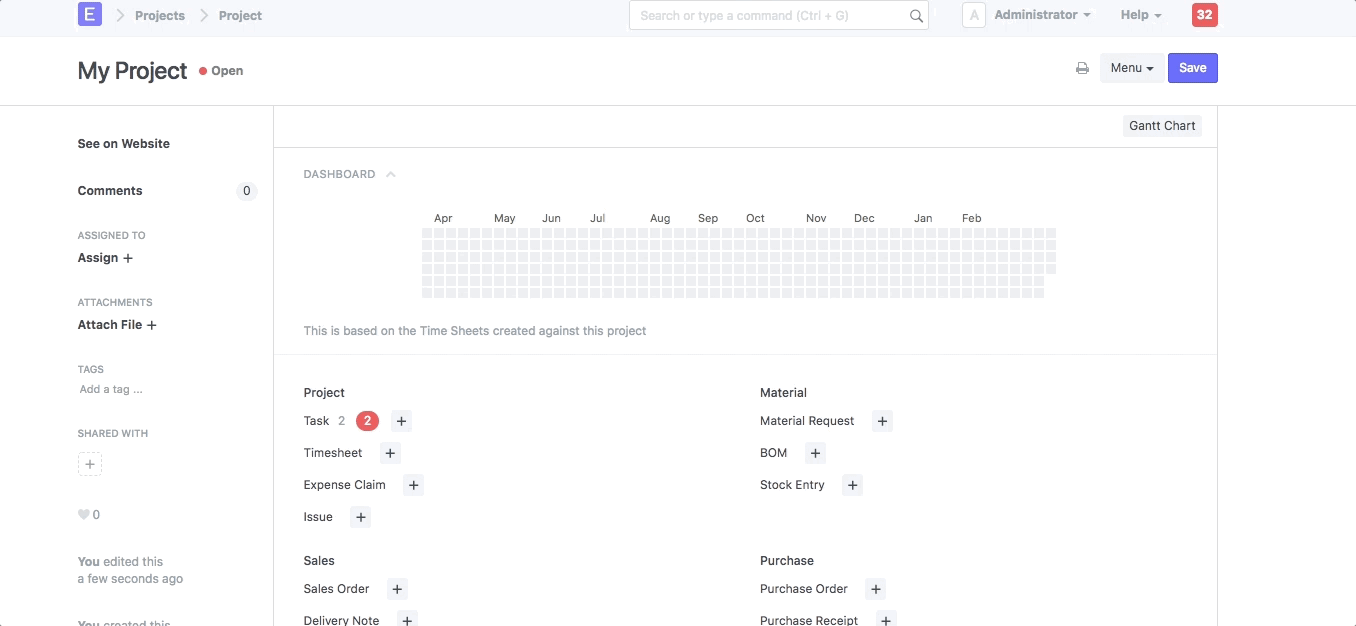The width and height of the screenshot is (1356, 626).
Task: Open the Sales Order list link
Action: coord(336,589)
